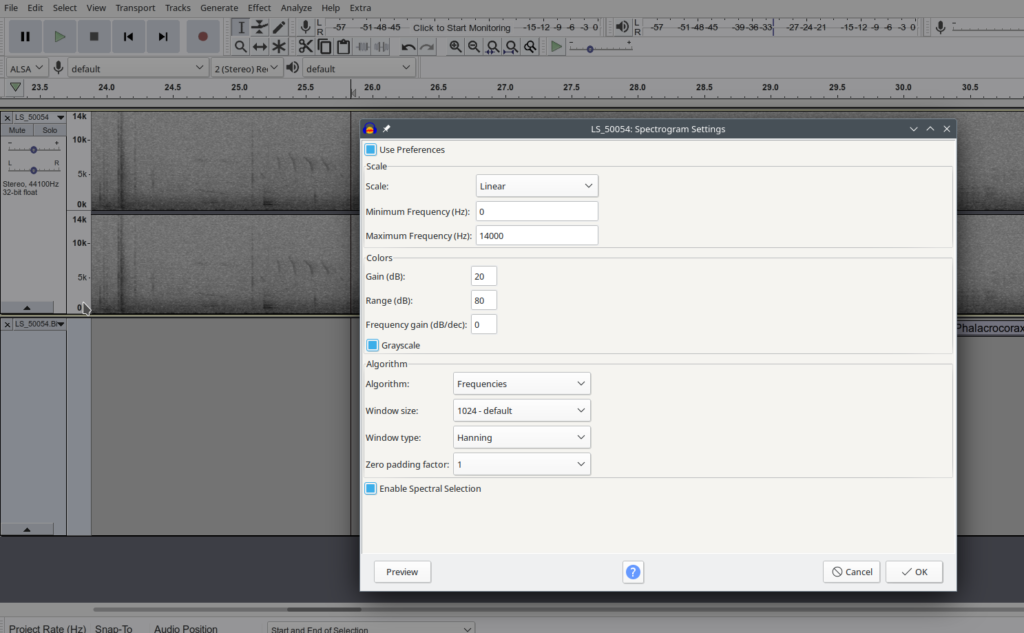Image resolution: width=1024 pixels, height=633 pixels.
Task: Click the Maximum Frequency (Hz) field
Action: pyautogui.click(x=537, y=236)
